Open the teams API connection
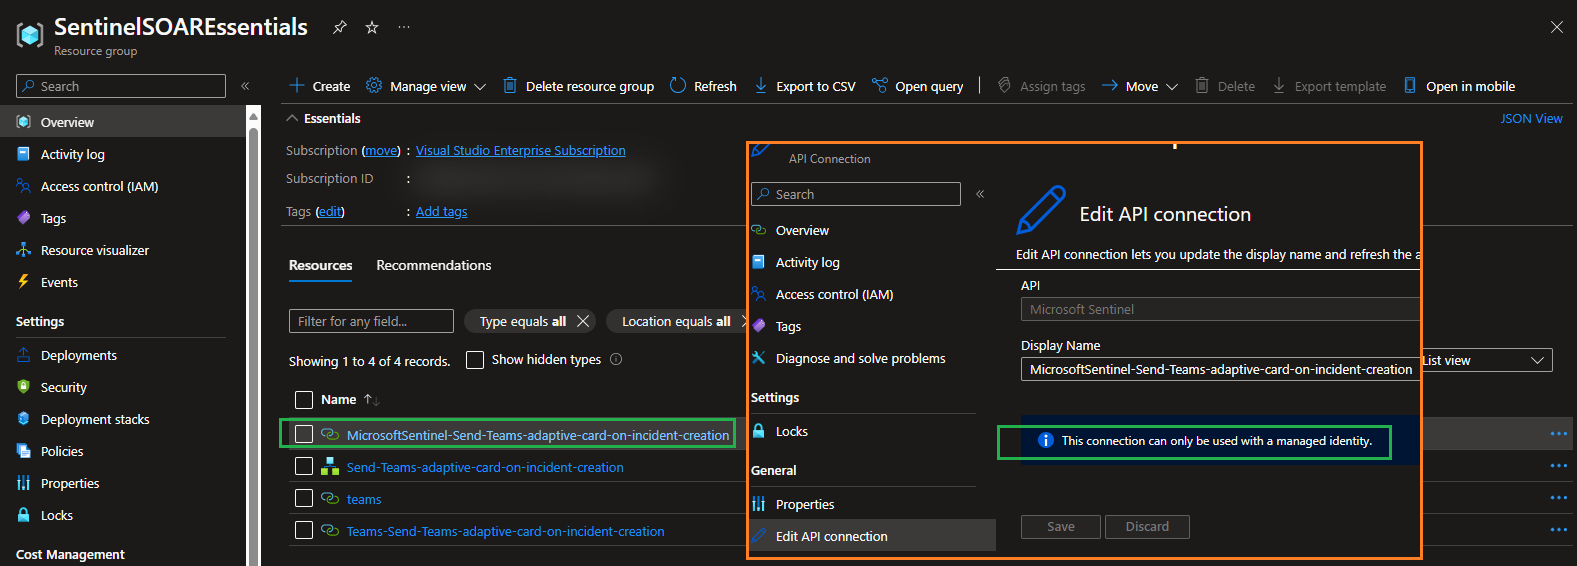This screenshot has height=566, width=1577. point(364,499)
